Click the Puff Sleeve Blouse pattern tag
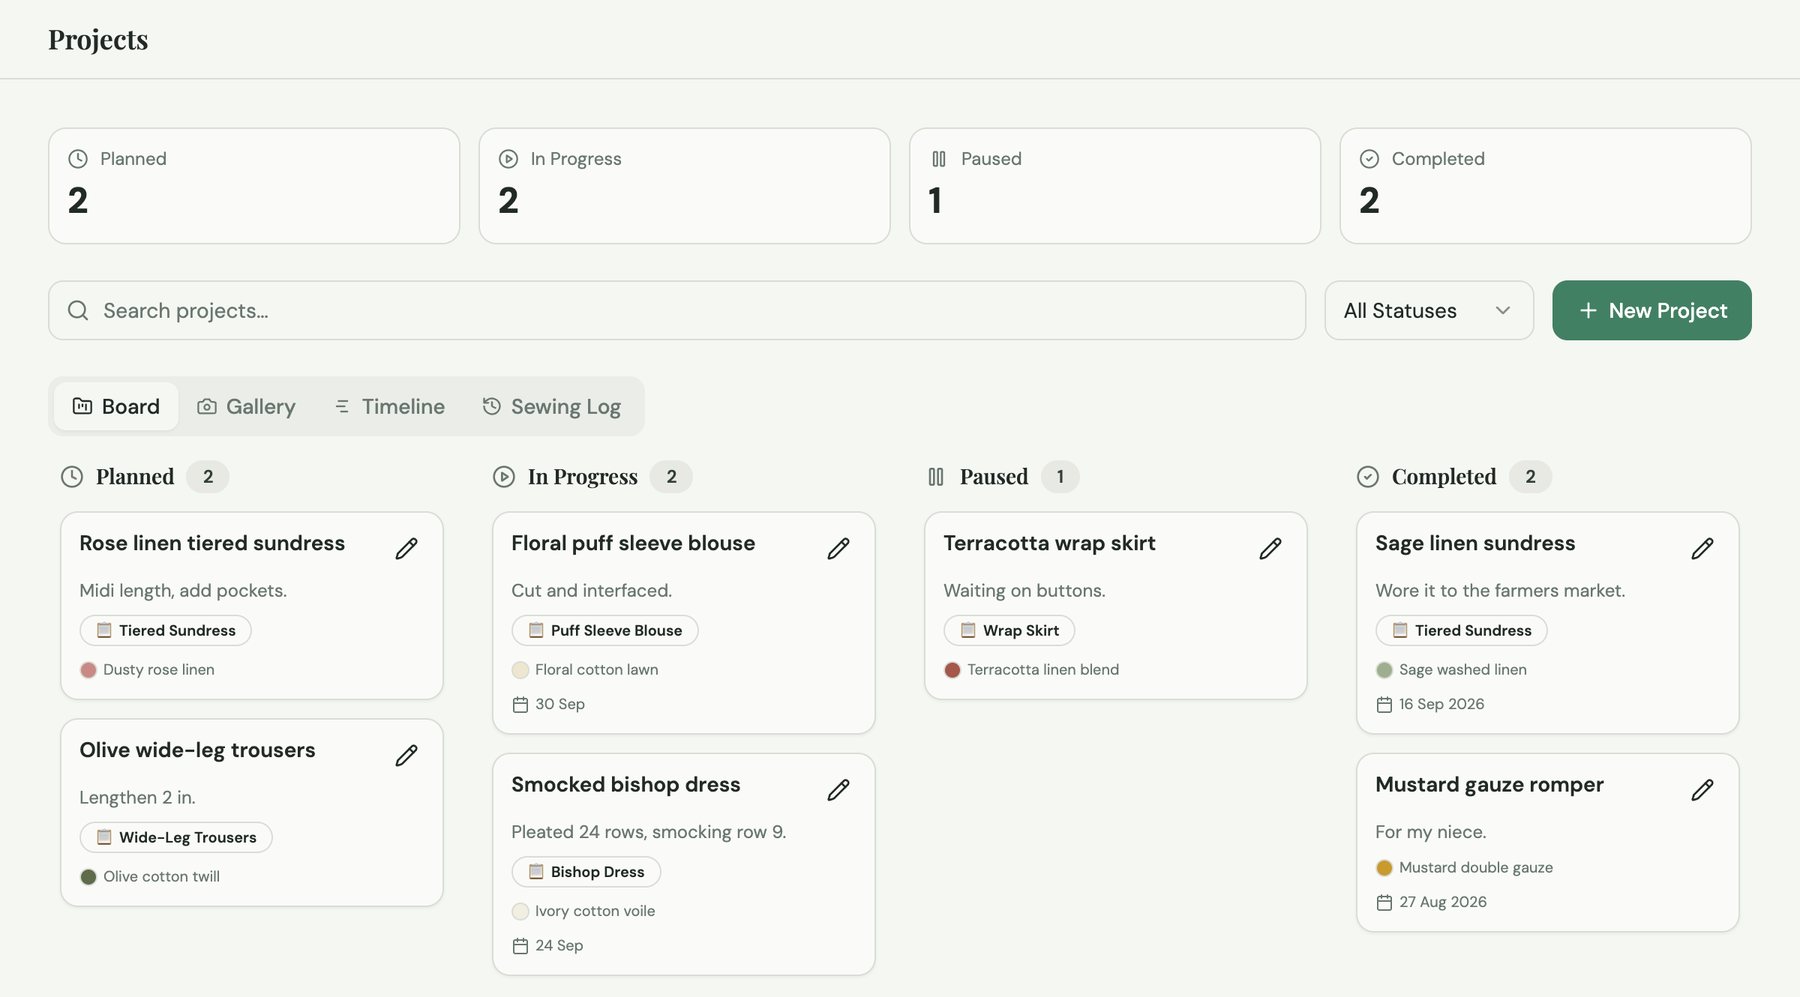 [x=605, y=630]
